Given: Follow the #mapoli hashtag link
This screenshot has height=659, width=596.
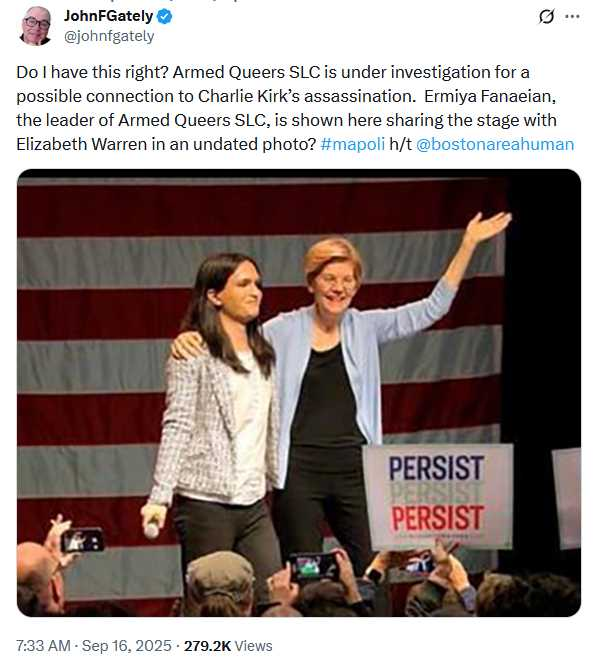Looking at the screenshot, I should click(x=352, y=144).
